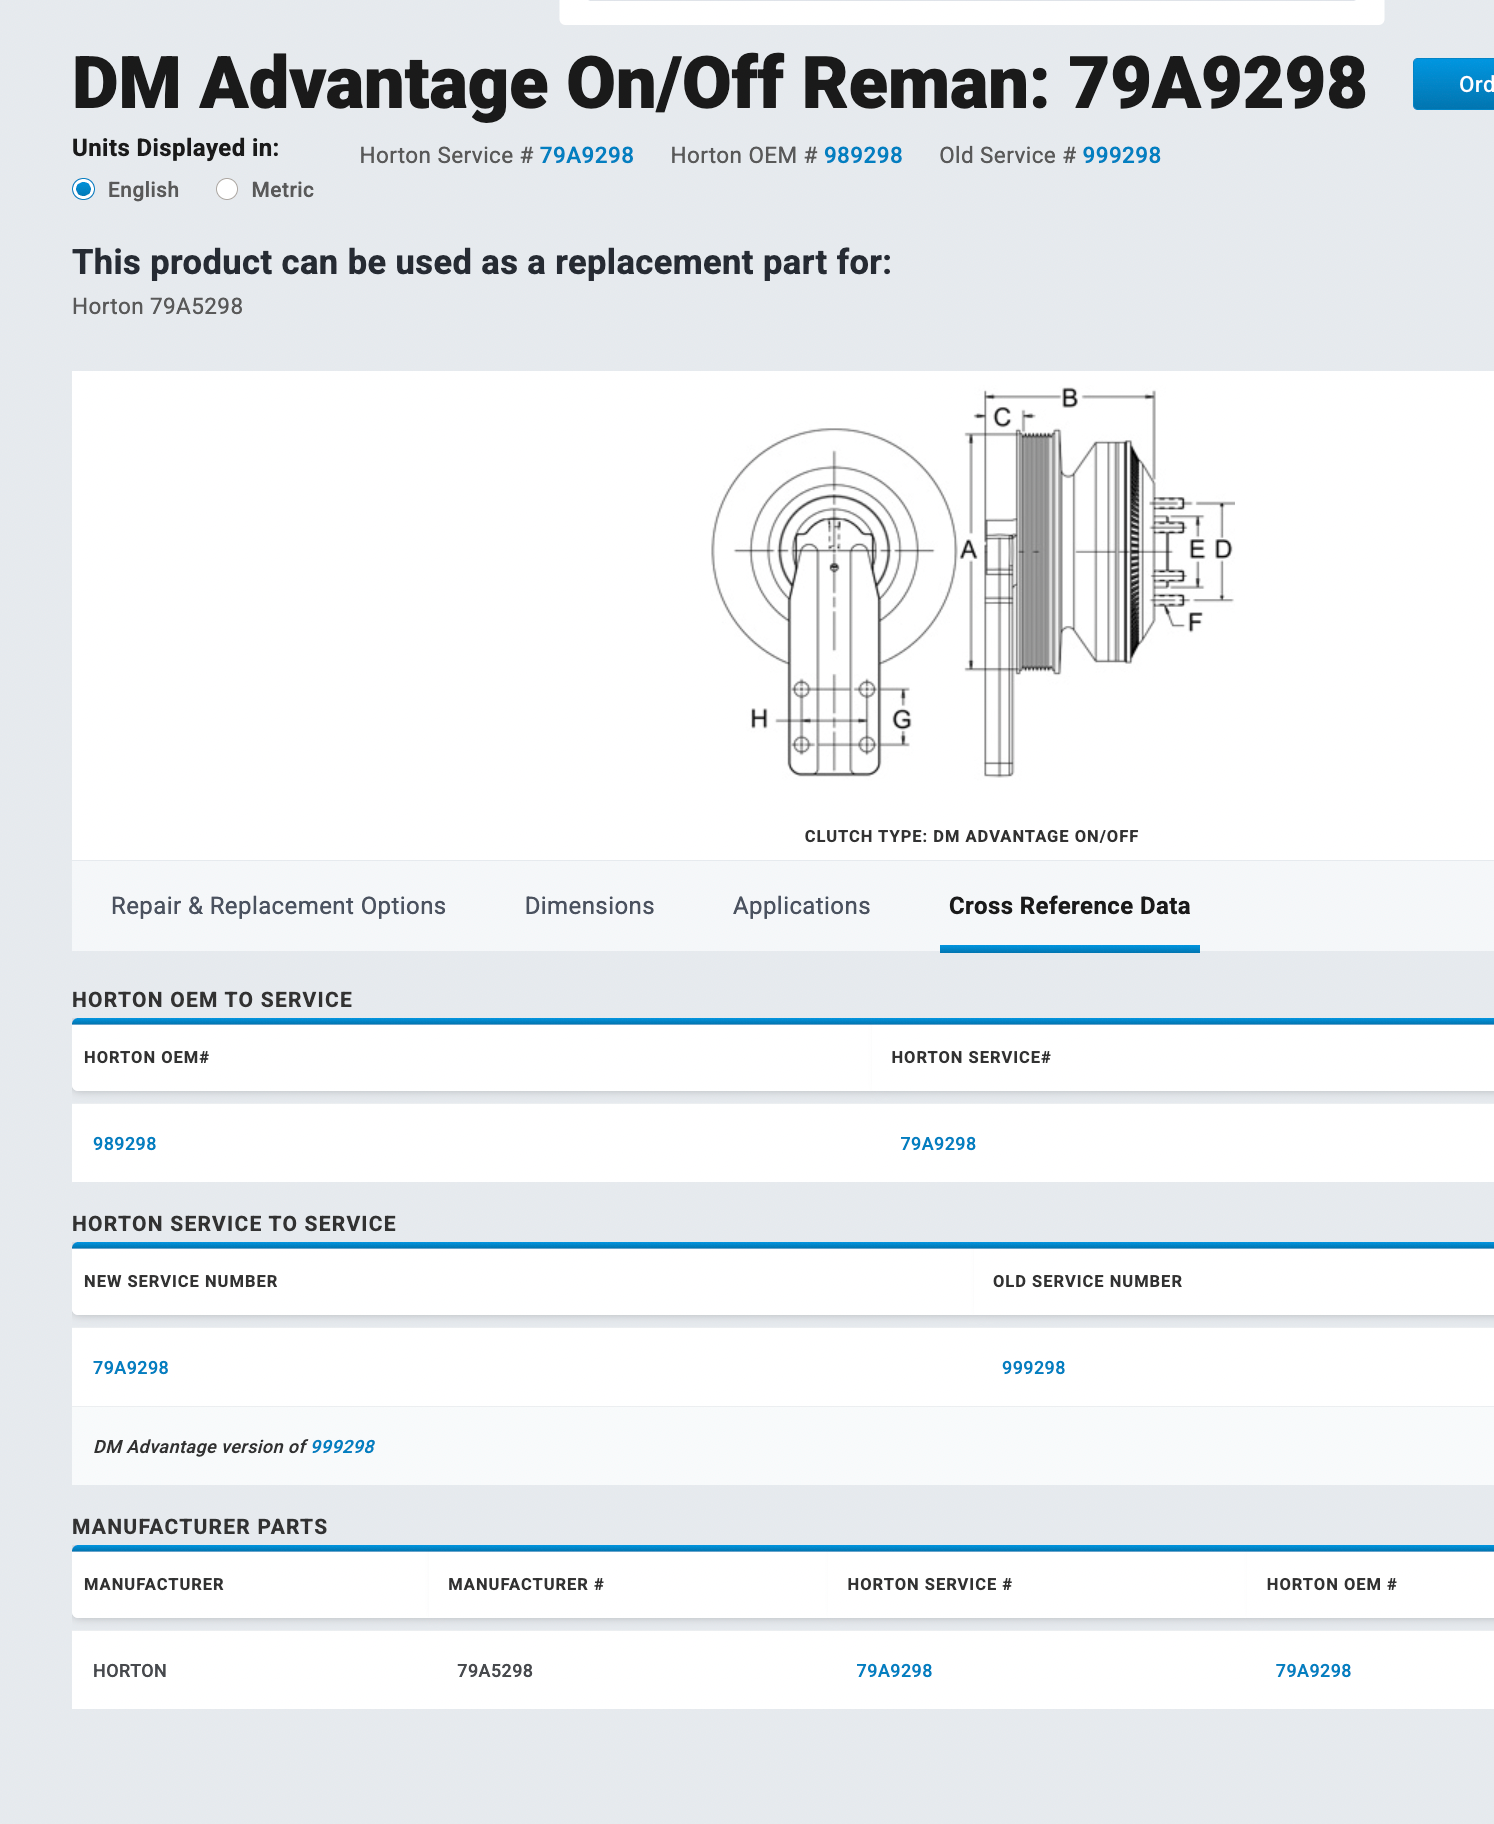This screenshot has height=1824, width=1494.
Task: Open 999298 under Old Service Number
Action: click(x=1033, y=1368)
